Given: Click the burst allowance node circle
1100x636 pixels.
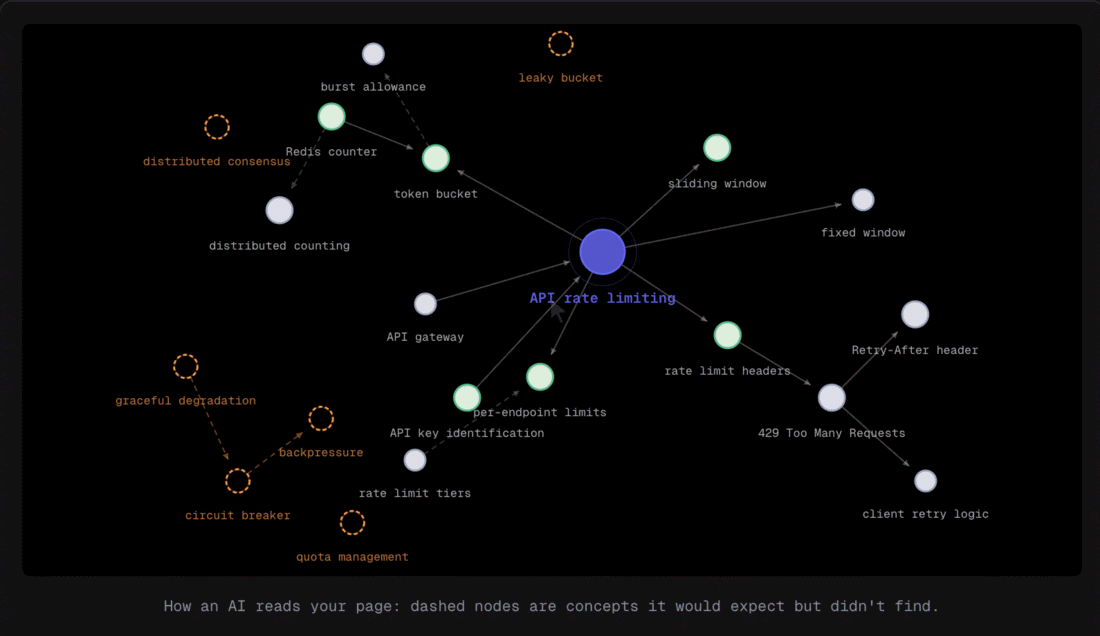Looking at the screenshot, I should tap(373, 54).
